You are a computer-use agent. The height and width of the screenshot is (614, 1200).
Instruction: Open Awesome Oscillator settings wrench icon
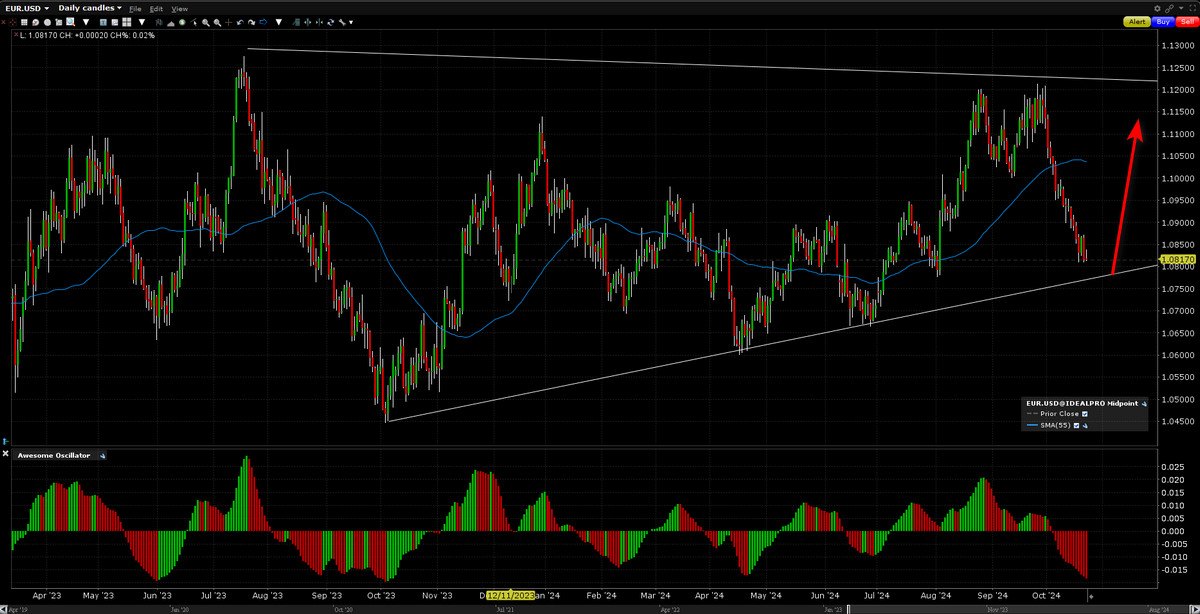(x=101, y=455)
